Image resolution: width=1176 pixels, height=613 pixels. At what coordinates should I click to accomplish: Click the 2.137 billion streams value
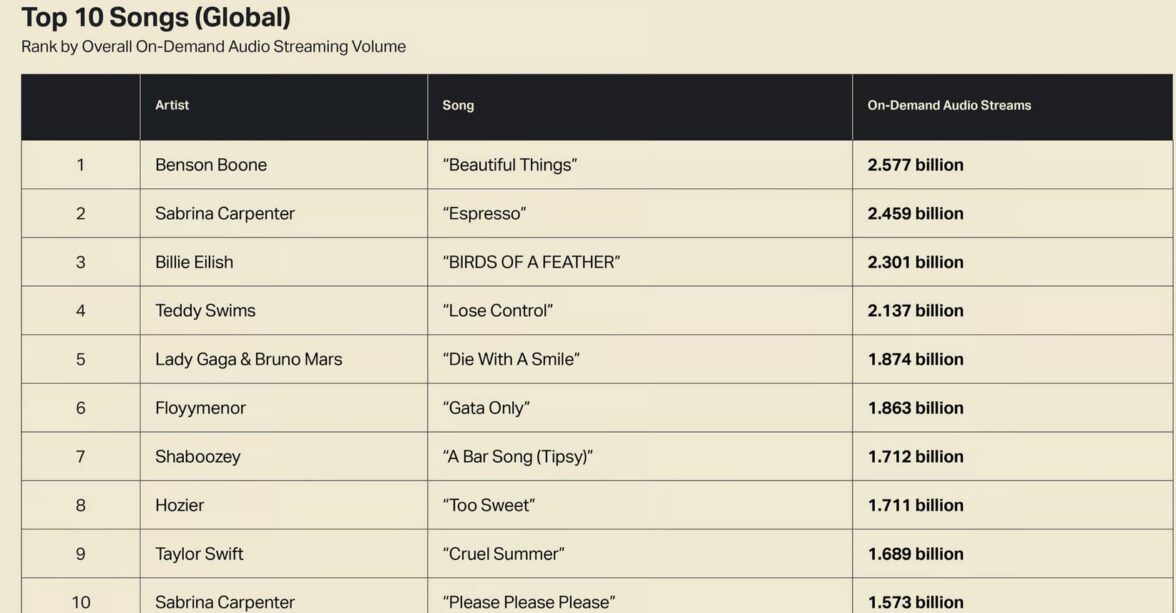point(915,311)
